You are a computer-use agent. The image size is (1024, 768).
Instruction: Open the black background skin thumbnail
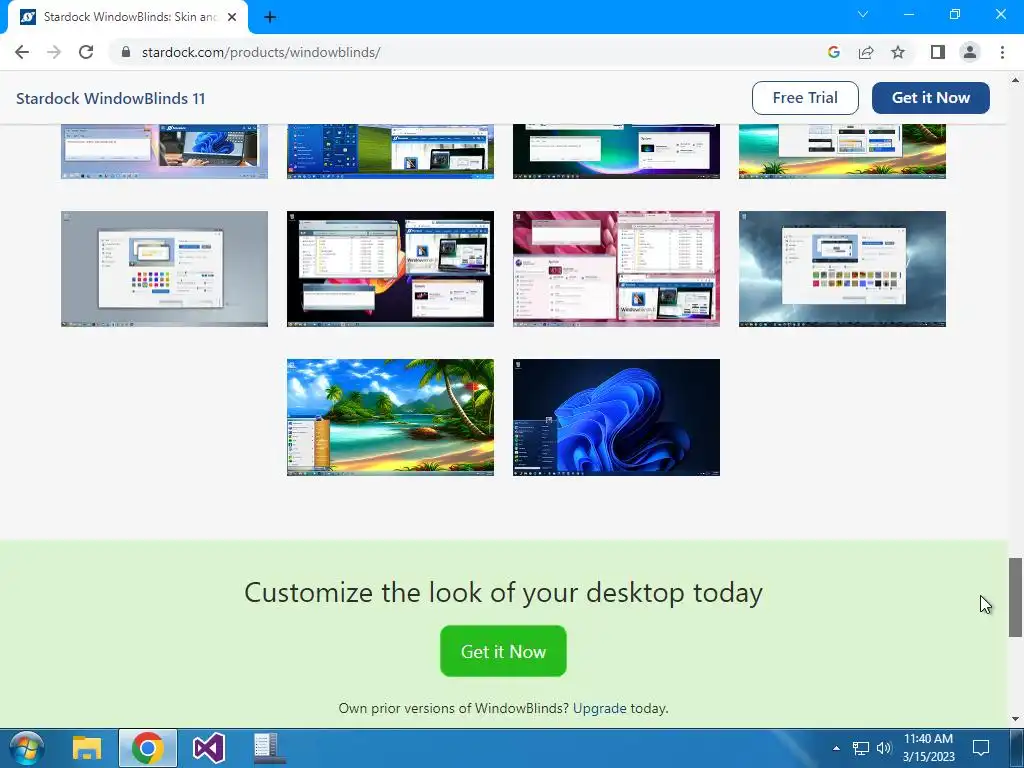pos(391,268)
